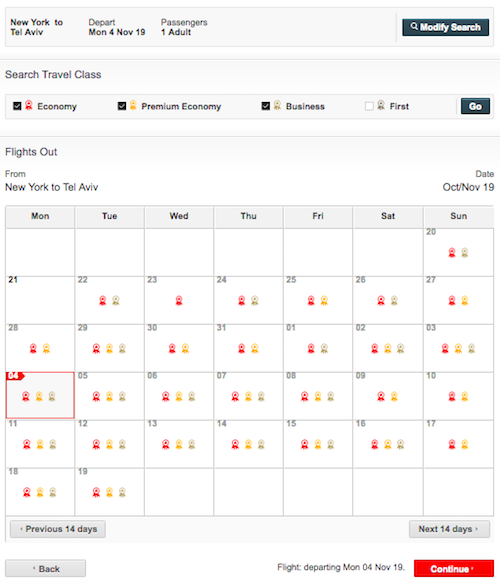The height and width of the screenshot is (583, 500).
Task: Click the economy icon on date 28
Action: (33, 348)
